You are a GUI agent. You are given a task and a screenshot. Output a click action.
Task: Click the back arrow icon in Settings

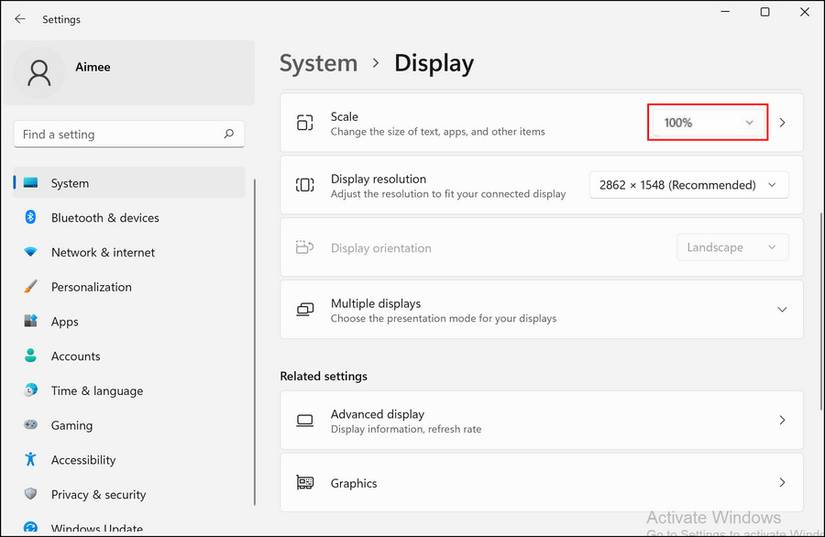click(x=20, y=19)
